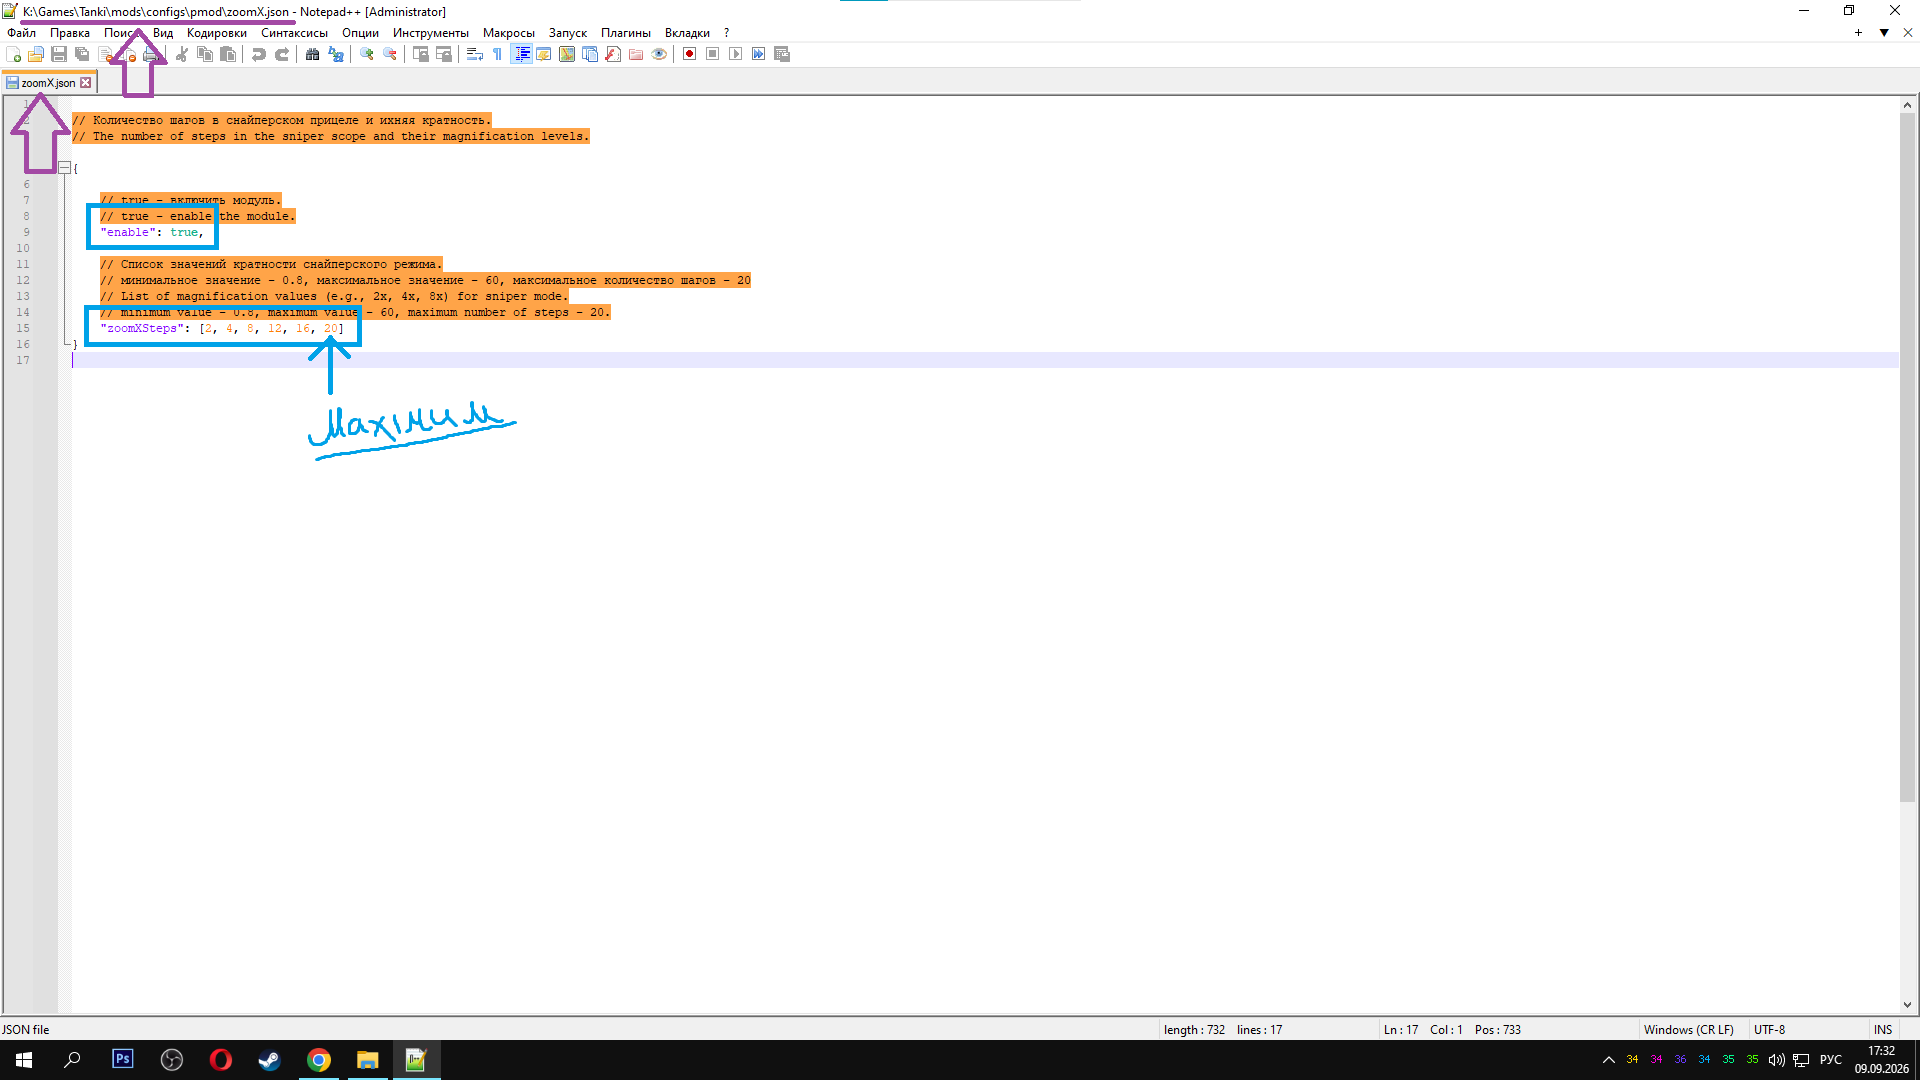This screenshot has width=1920, height=1080.
Task: Collapse the JSON block fold marker
Action: 65,168
